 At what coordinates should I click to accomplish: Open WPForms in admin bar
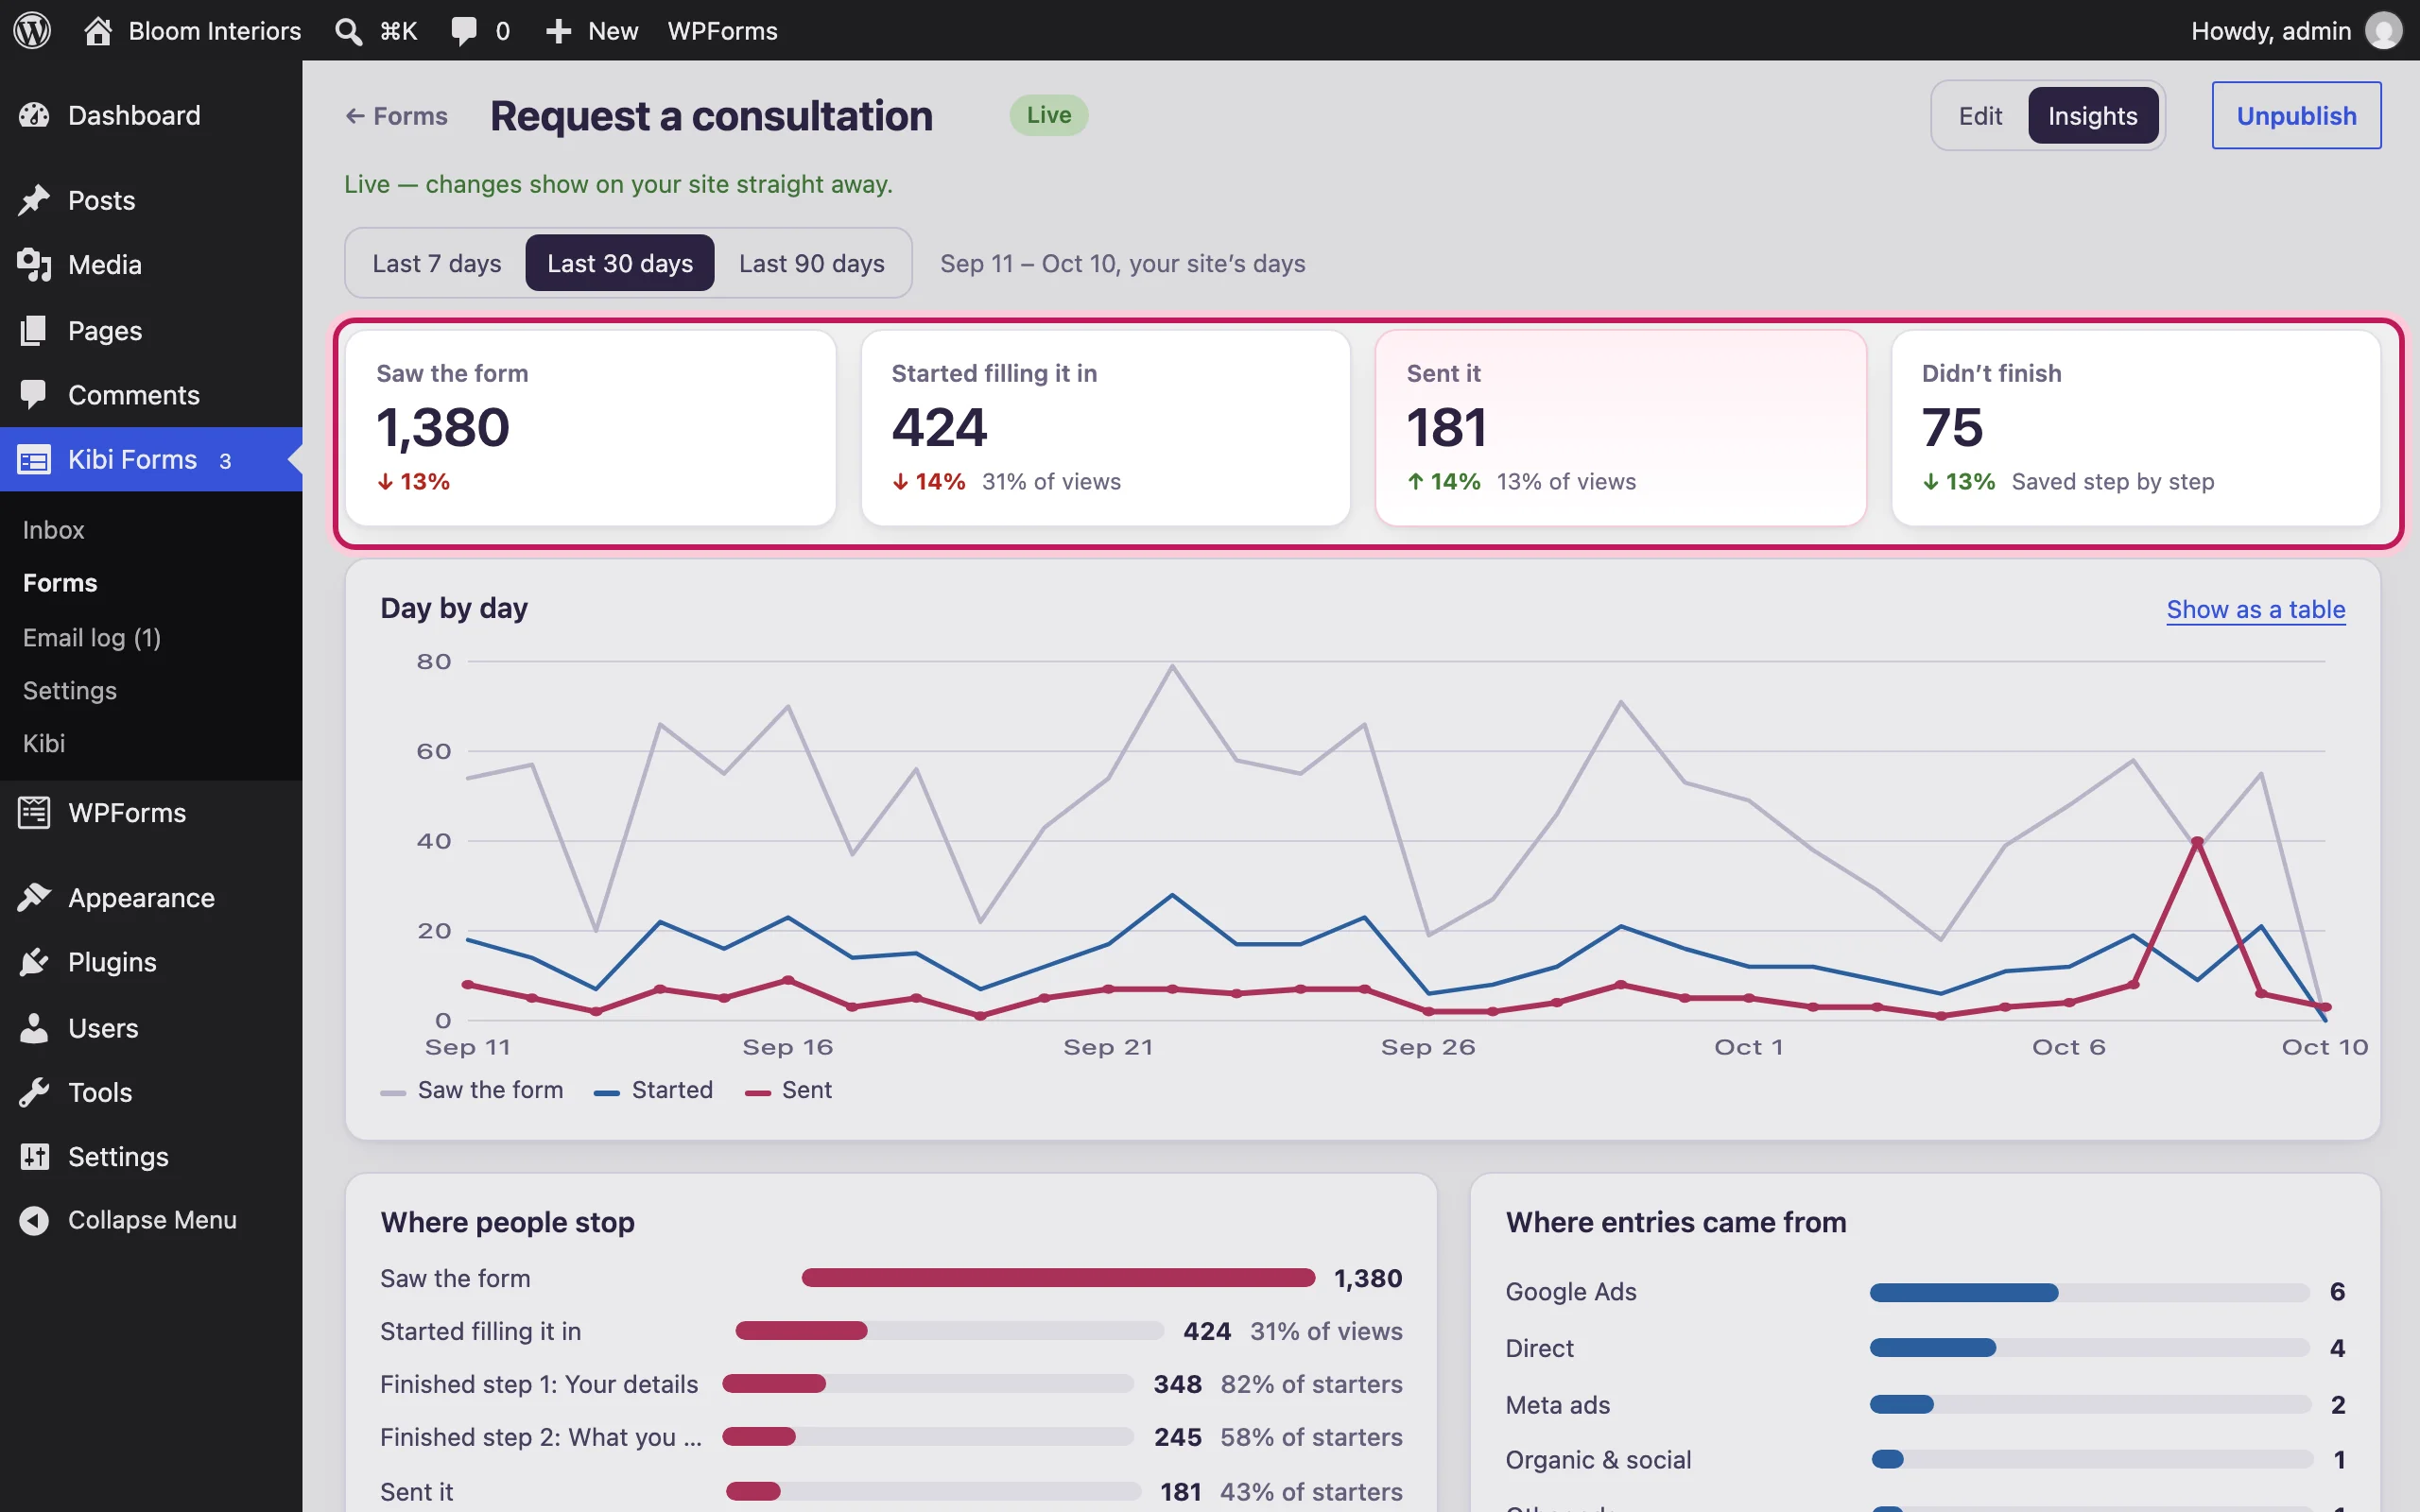[722, 31]
